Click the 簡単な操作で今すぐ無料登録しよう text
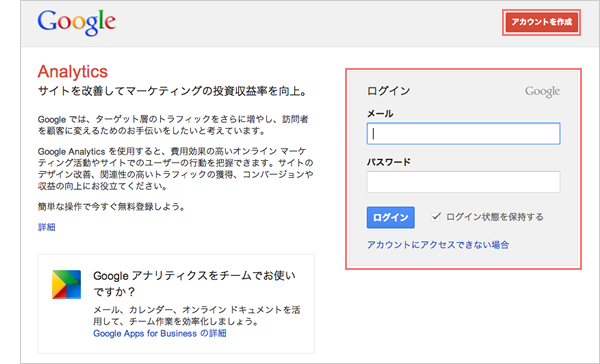Image resolution: width=600 pixels, height=364 pixels. (112, 207)
